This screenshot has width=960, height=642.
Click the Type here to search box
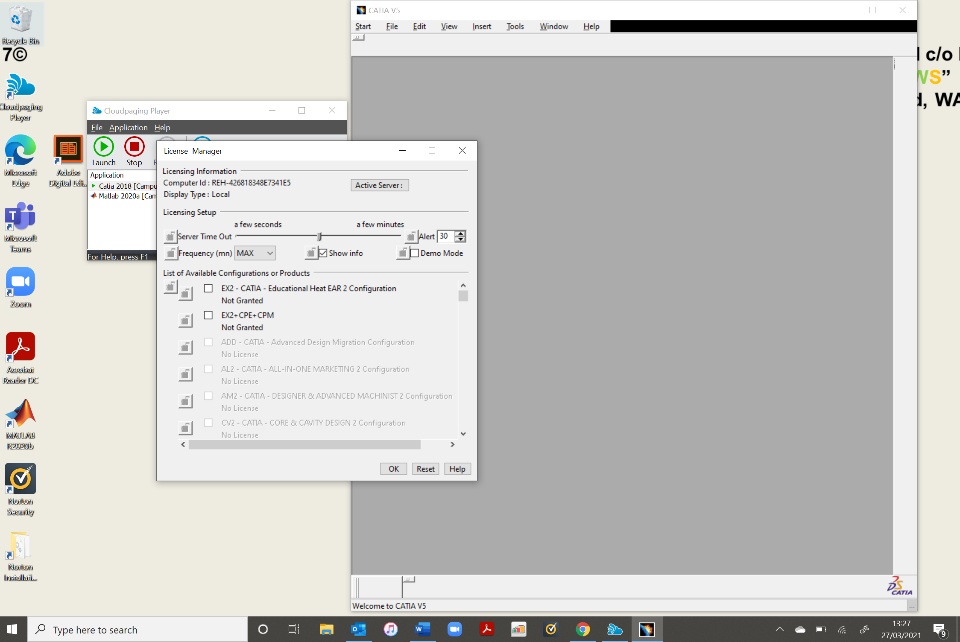[x=137, y=629]
